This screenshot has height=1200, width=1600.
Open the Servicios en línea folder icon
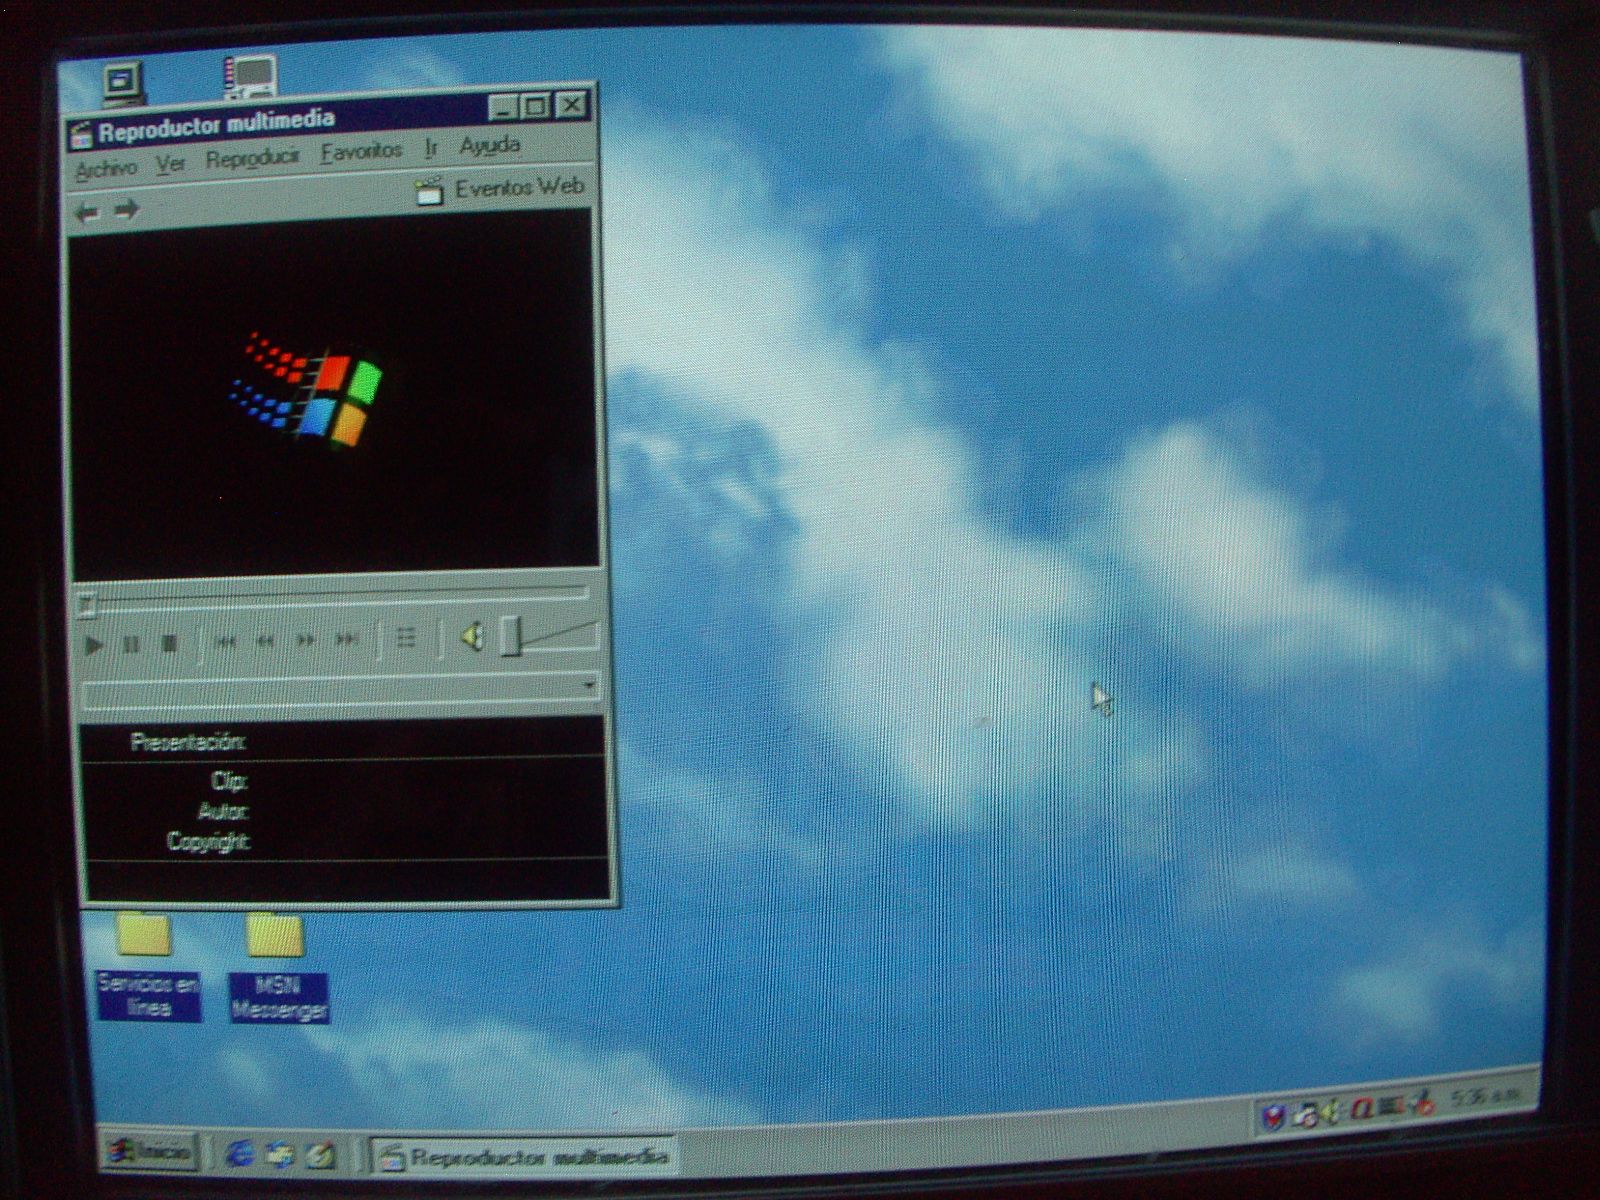(145, 934)
